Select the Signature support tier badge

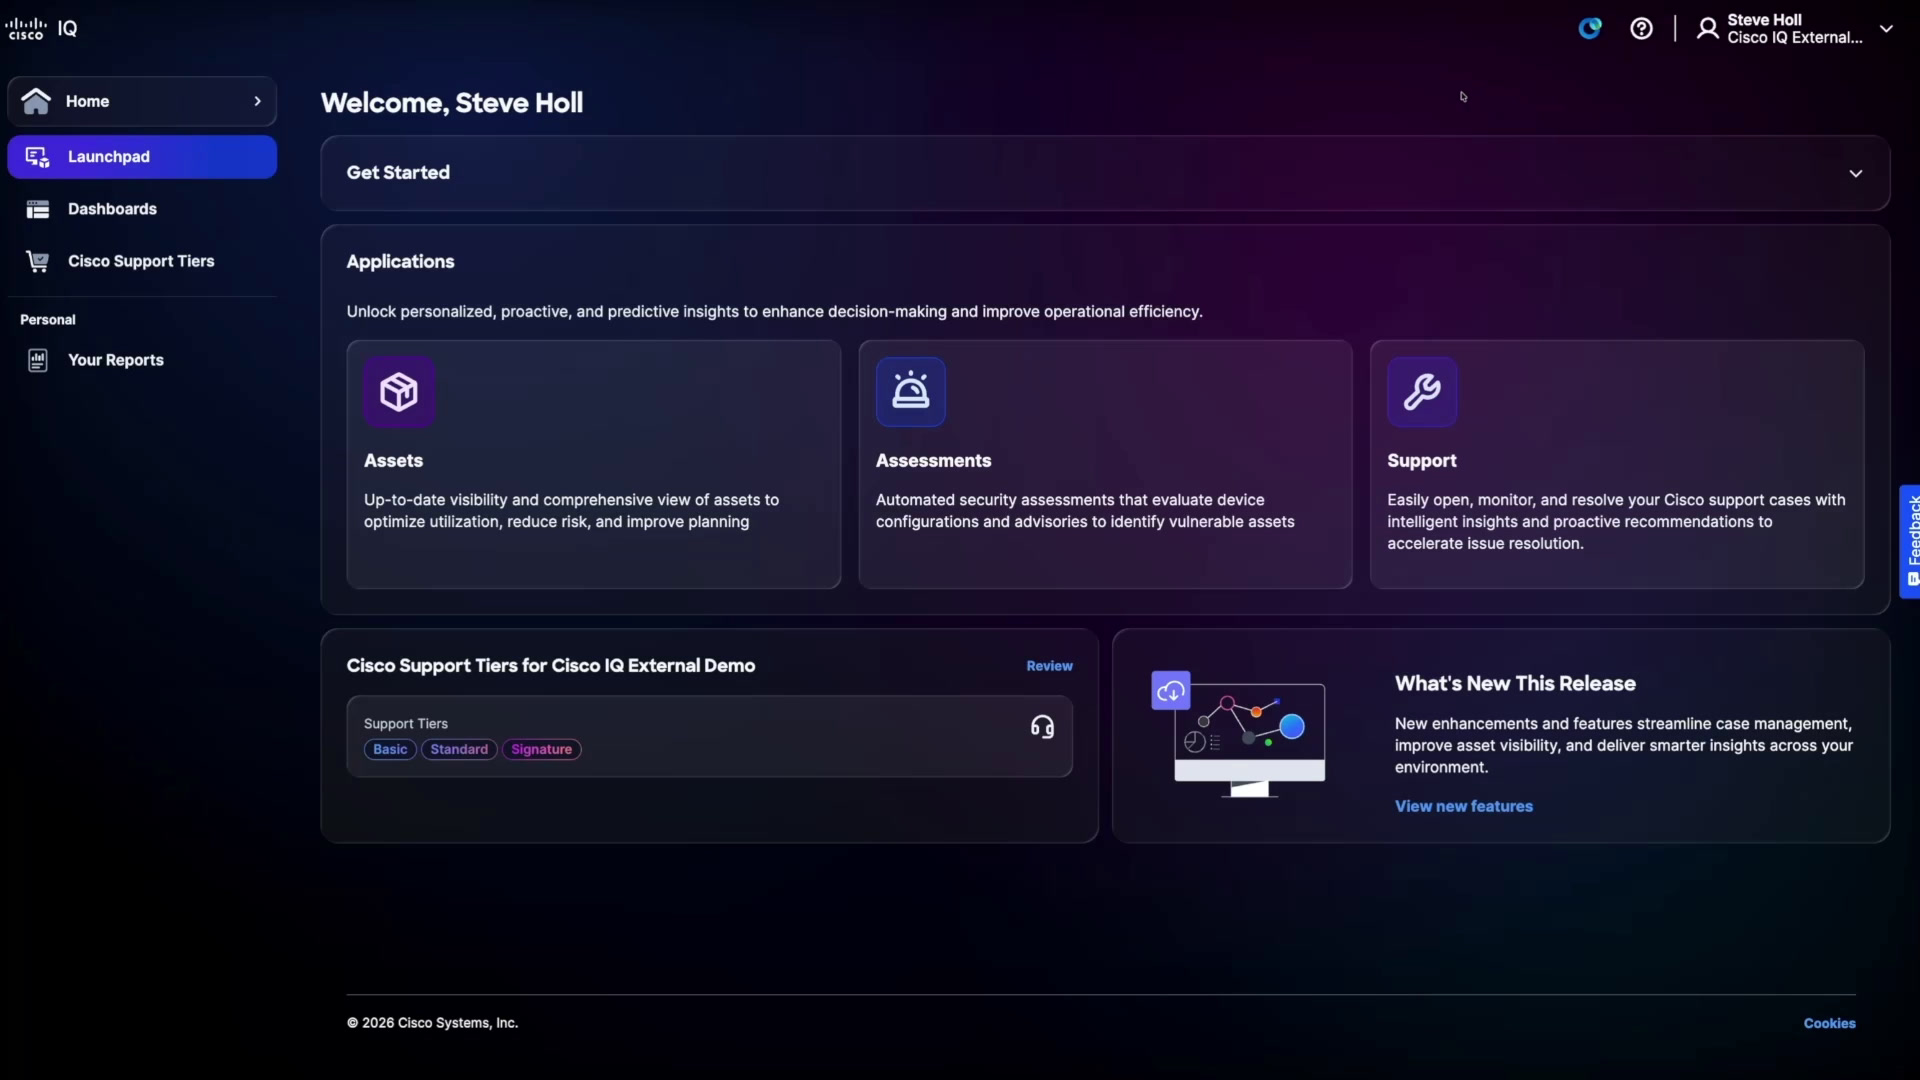point(541,749)
